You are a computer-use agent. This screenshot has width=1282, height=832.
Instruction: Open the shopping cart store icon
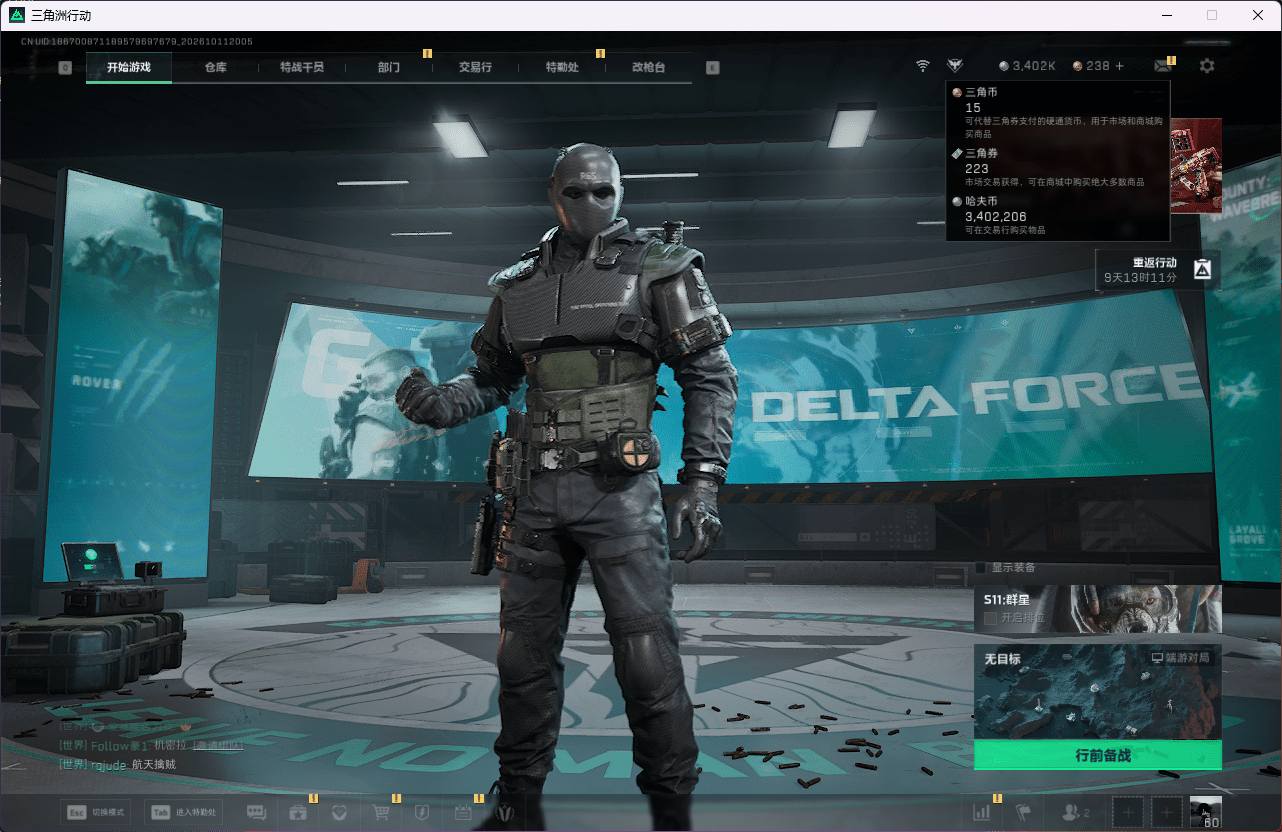[x=381, y=812]
